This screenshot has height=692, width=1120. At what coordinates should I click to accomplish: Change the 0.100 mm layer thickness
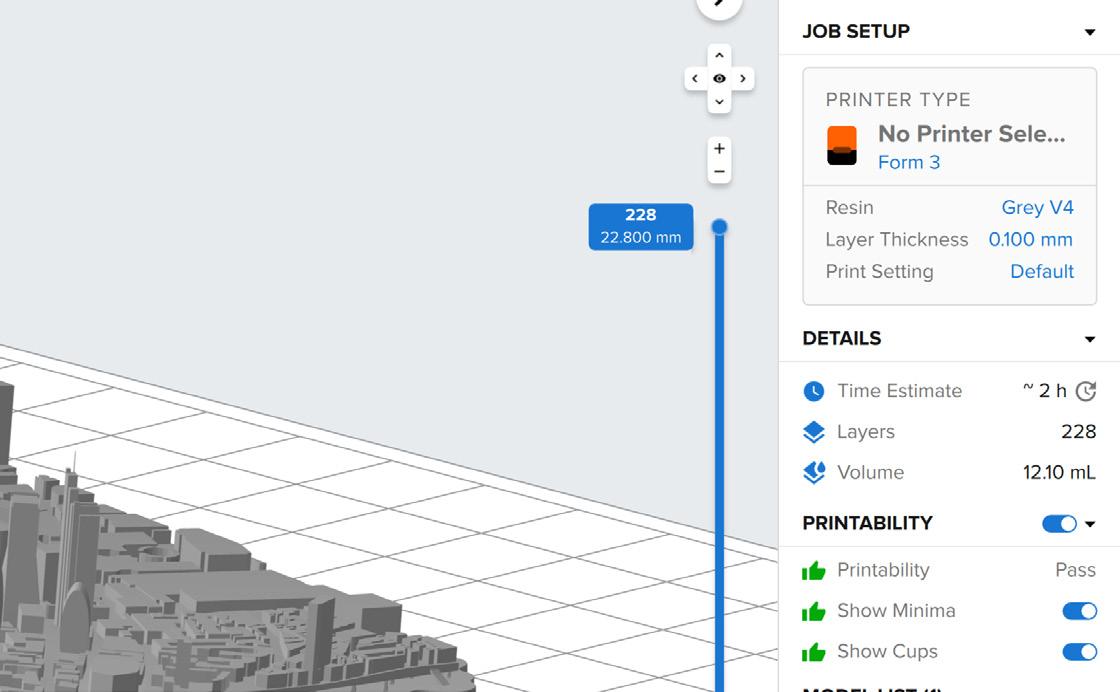1031,239
